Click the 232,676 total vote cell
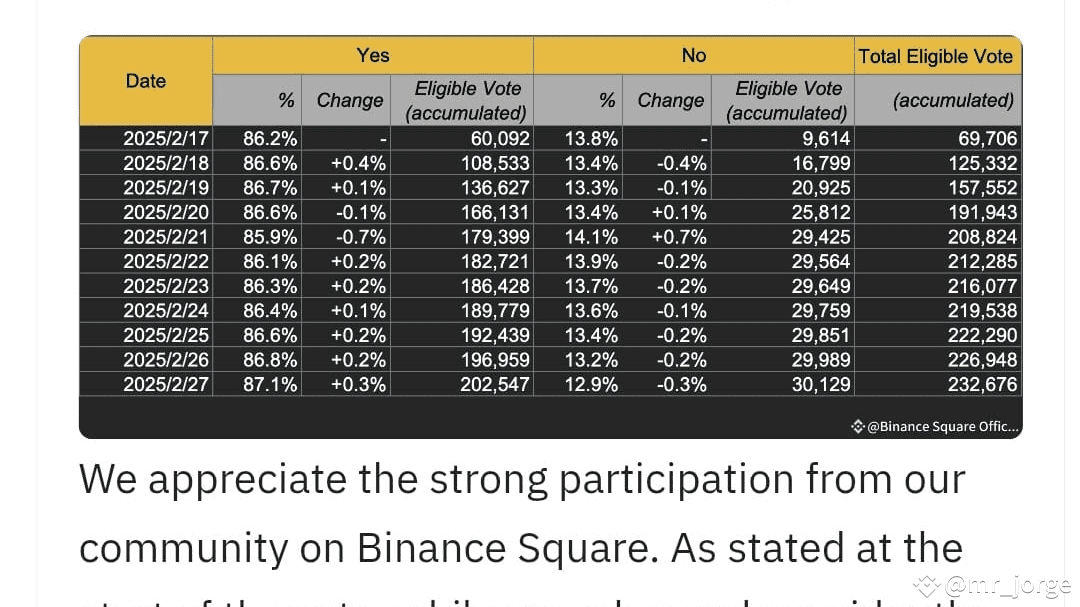The height and width of the screenshot is (607, 1080). [983, 384]
